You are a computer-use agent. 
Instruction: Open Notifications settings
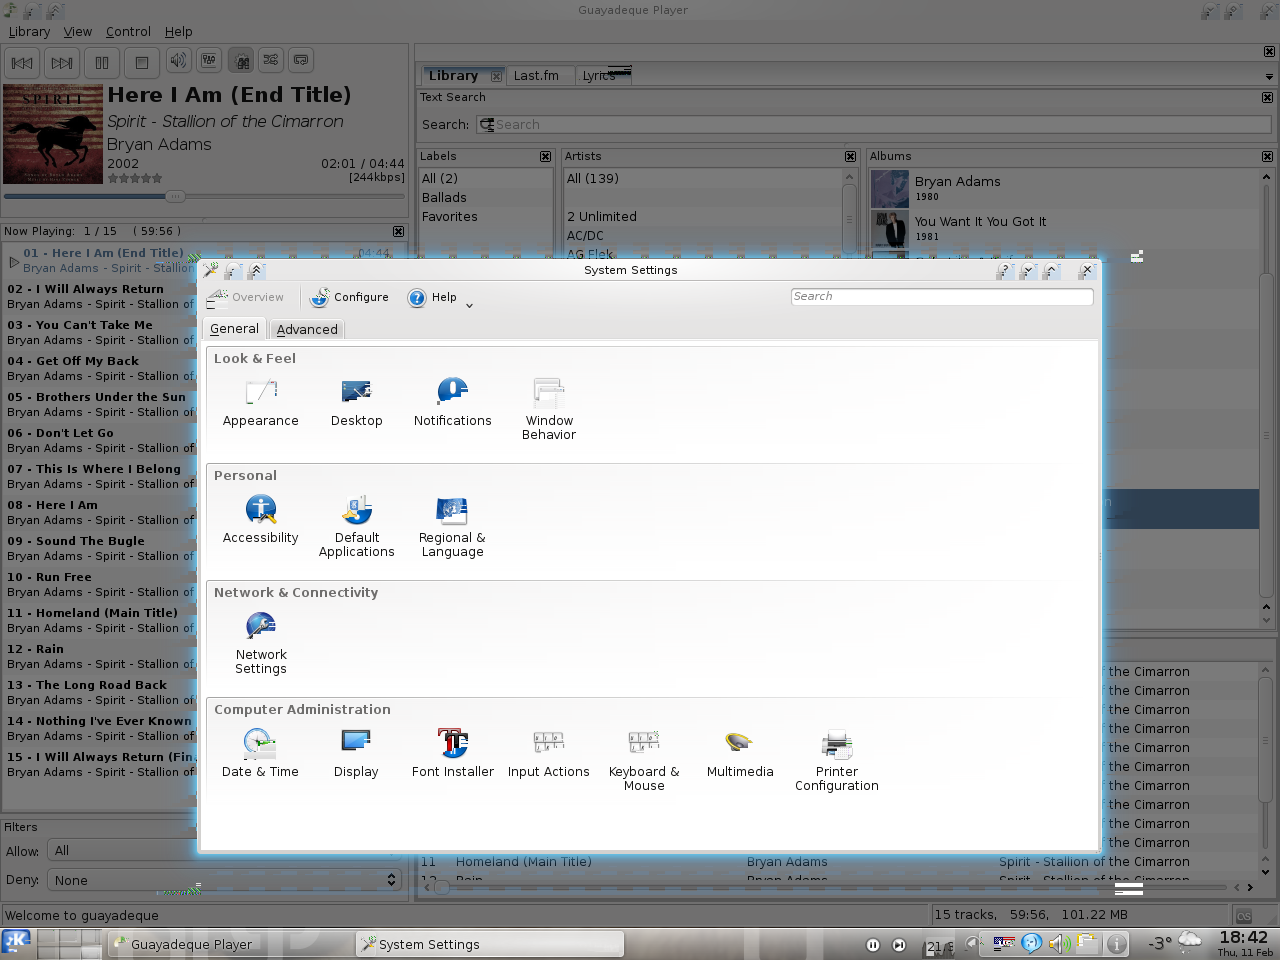pyautogui.click(x=452, y=403)
